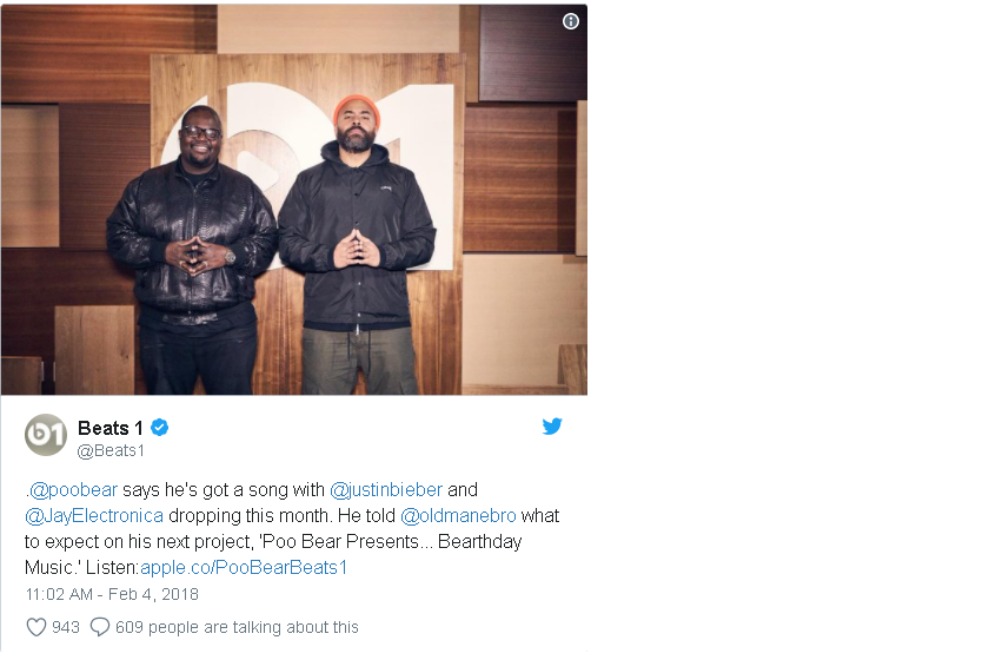This screenshot has width=990, height=660.
Task: Click the 943 likes count
Action: pyautogui.click(x=66, y=627)
